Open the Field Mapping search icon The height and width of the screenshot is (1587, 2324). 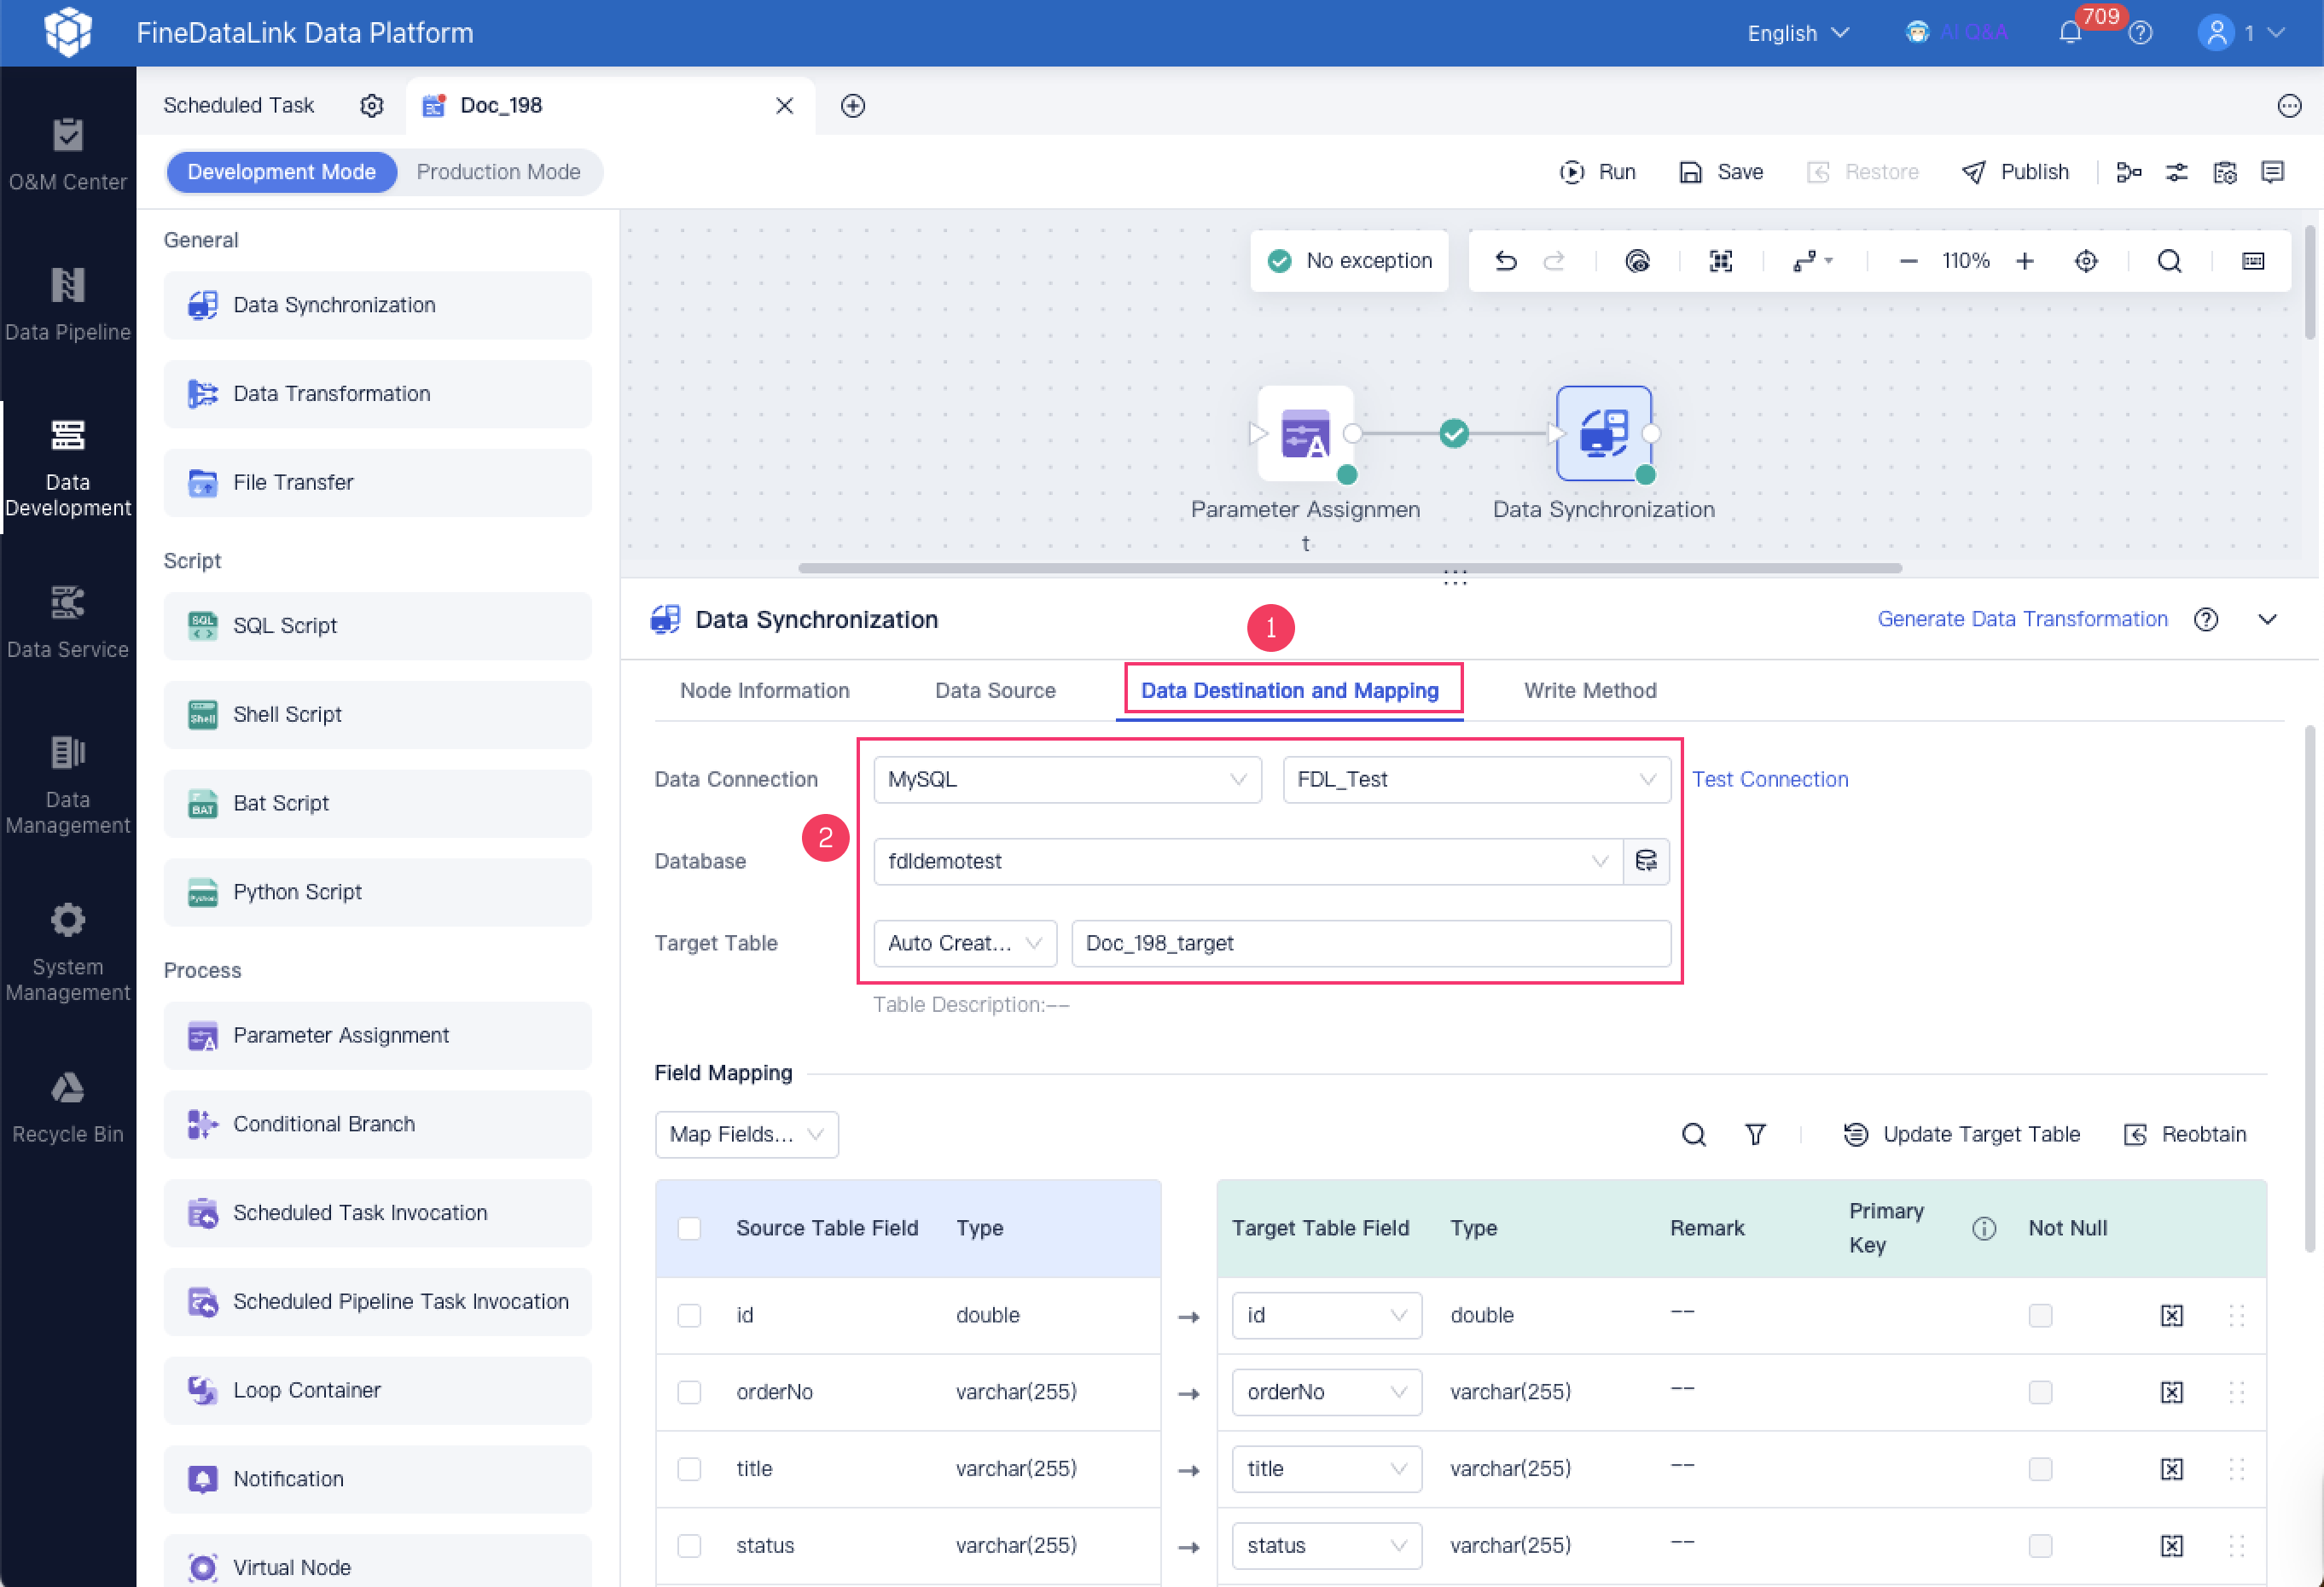click(x=1693, y=1134)
